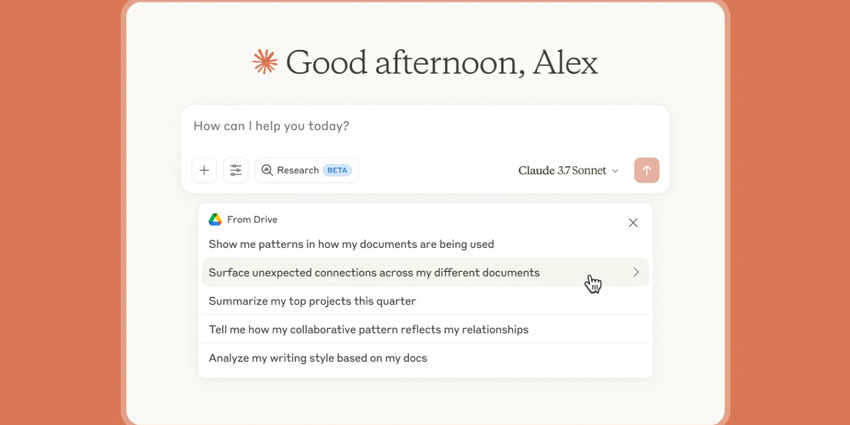The height and width of the screenshot is (425, 850).
Task: Click the Google Drive logo icon
Action: click(x=215, y=220)
